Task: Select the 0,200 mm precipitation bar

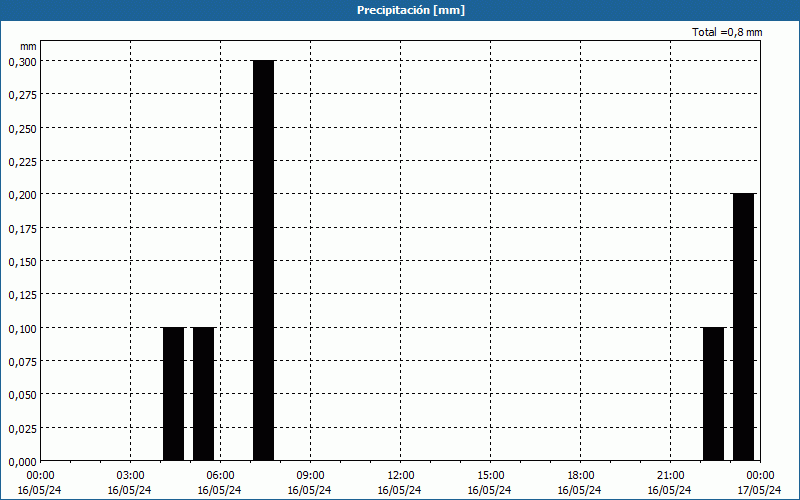Action: [743, 327]
